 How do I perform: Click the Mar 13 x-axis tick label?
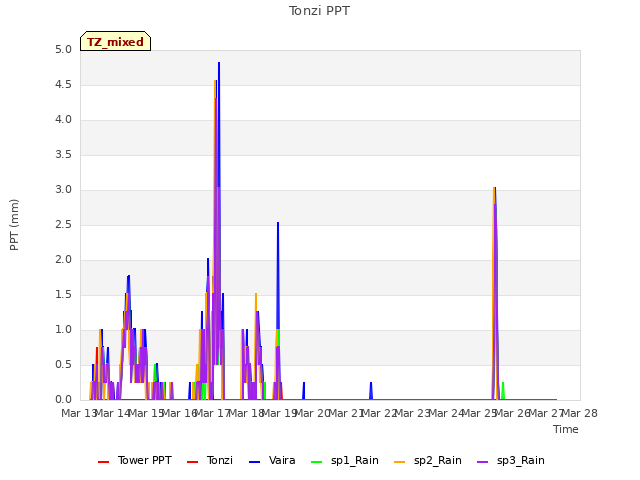[79, 413]
